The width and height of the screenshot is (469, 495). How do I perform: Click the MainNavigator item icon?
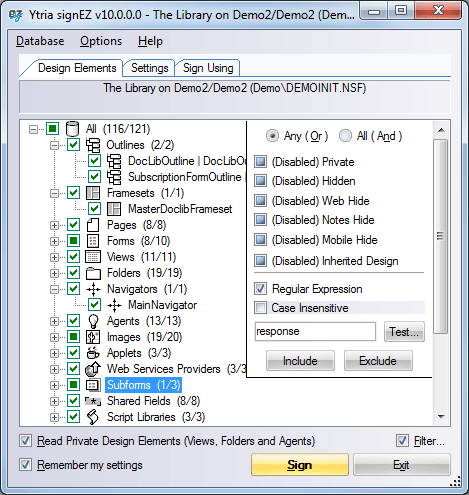pyautogui.click(x=114, y=305)
